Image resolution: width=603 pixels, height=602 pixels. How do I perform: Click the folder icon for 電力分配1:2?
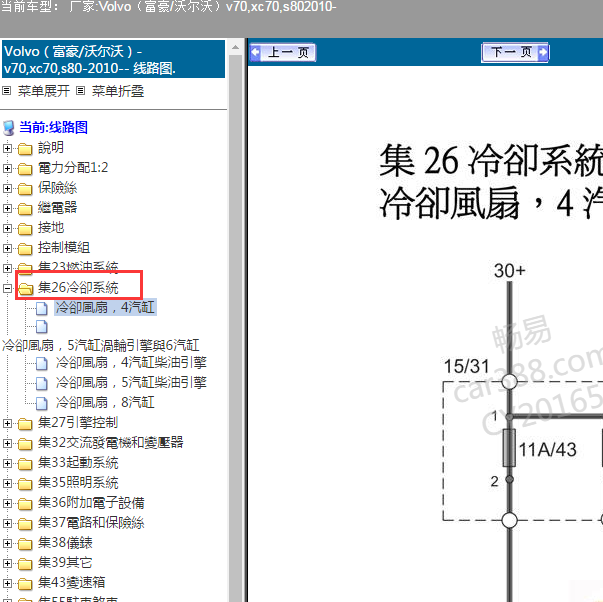(x=25, y=168)
